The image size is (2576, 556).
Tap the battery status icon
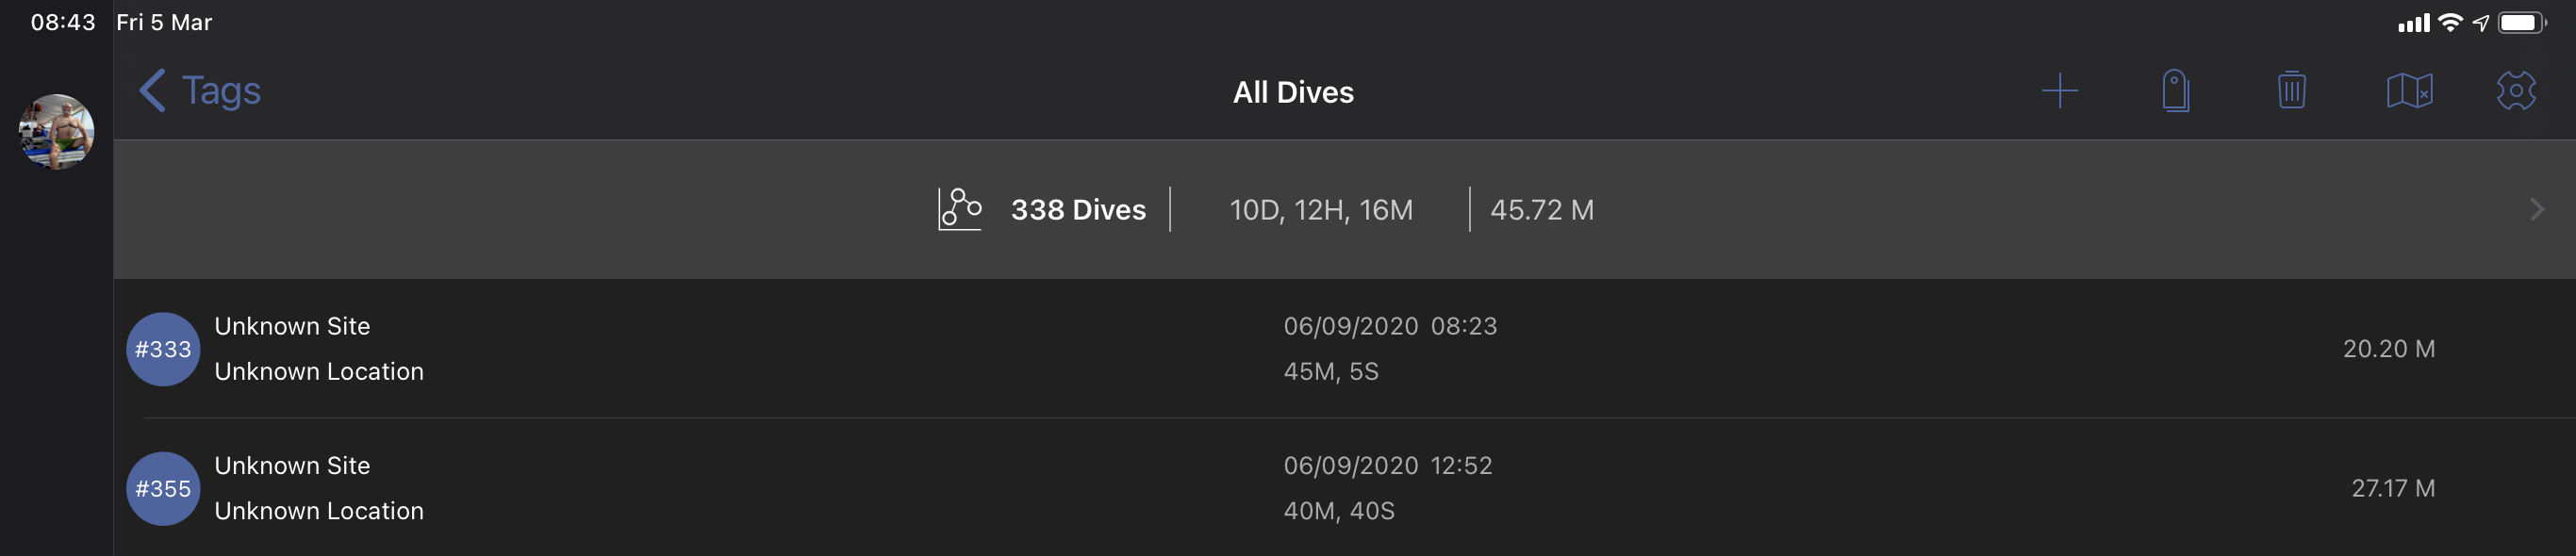pyautogui.click(x=2520, y=22)
